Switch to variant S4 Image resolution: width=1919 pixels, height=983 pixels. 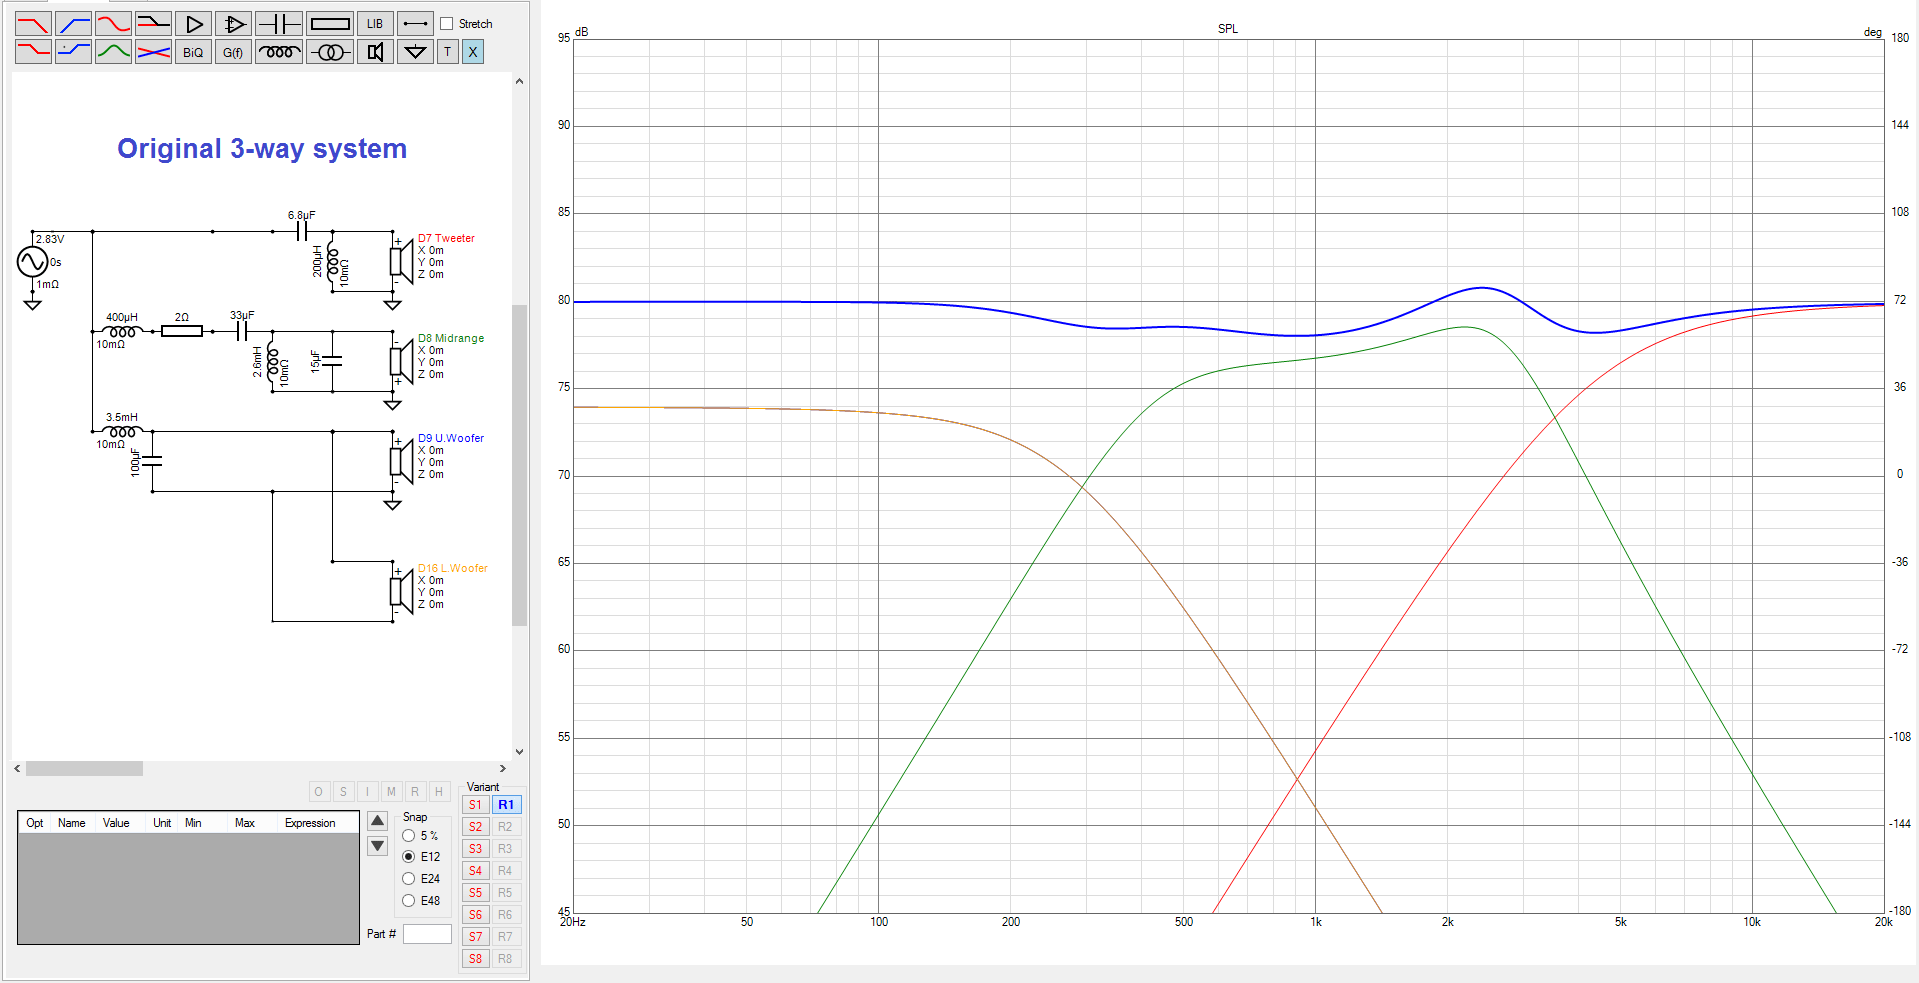(x=476, y=871)
